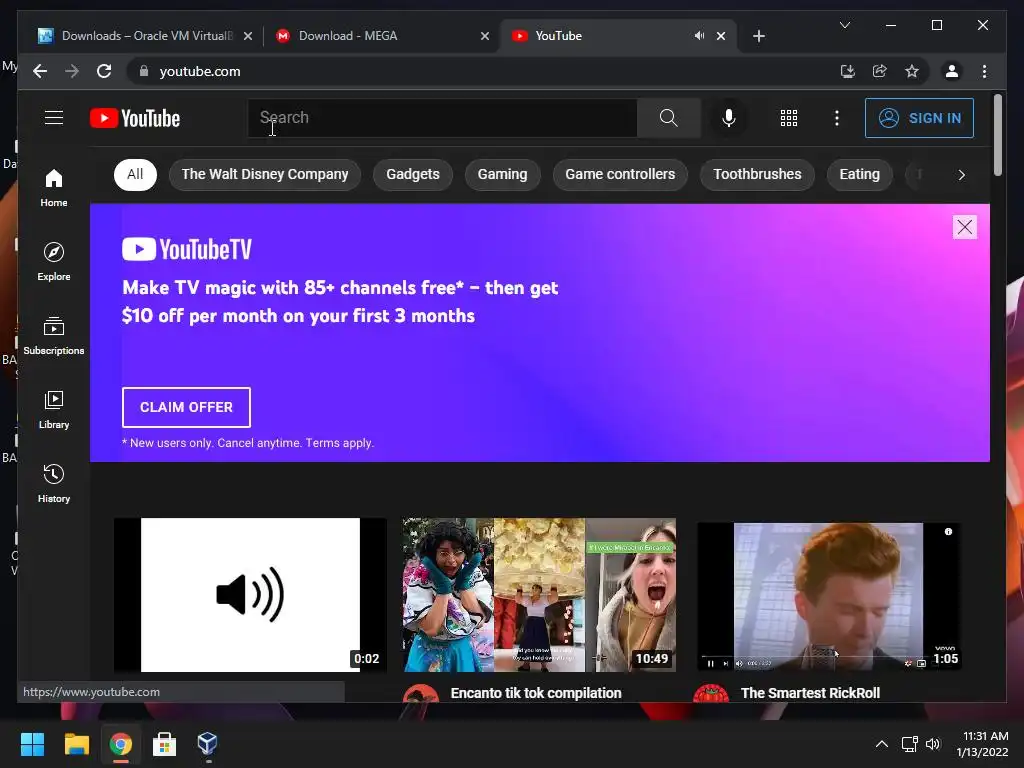View site info lock icon
The height and width of the screenshot is (768, 1024).
point(144,71)
